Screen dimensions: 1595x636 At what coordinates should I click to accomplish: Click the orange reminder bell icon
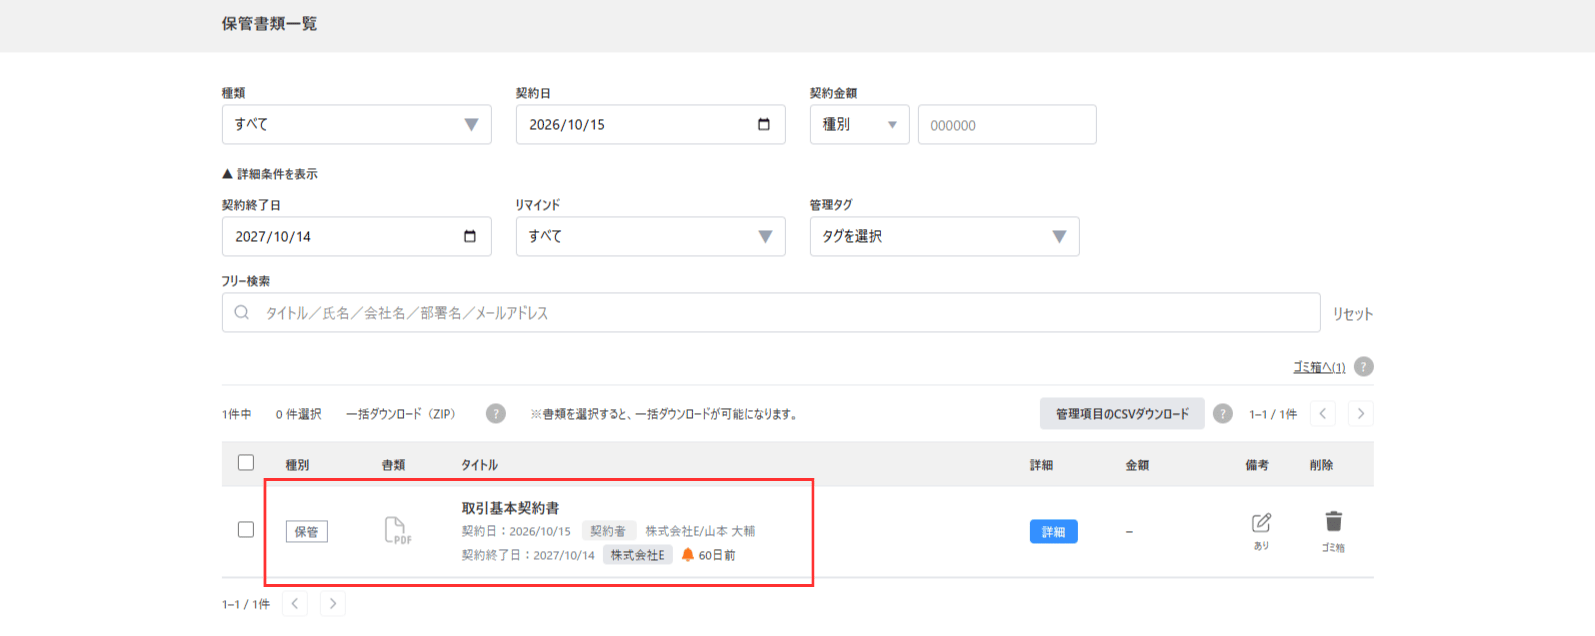[688, 555]
